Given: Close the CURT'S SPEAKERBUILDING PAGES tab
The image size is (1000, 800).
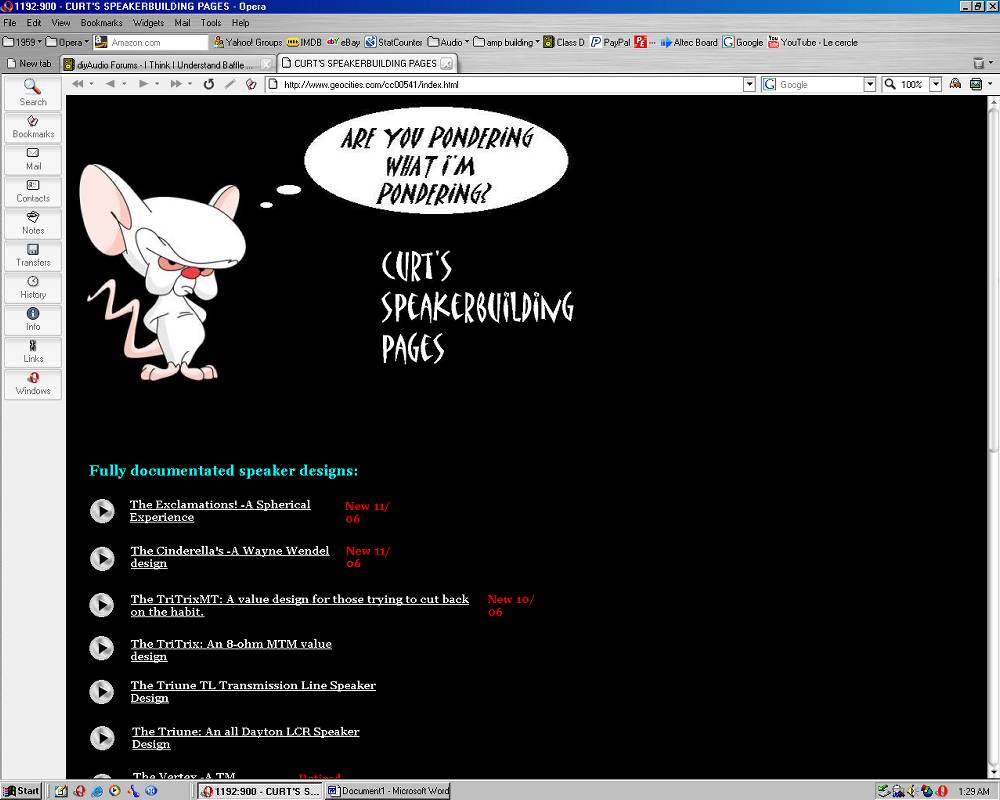Looking at the screenshot, I should click(x=446, y=63).
